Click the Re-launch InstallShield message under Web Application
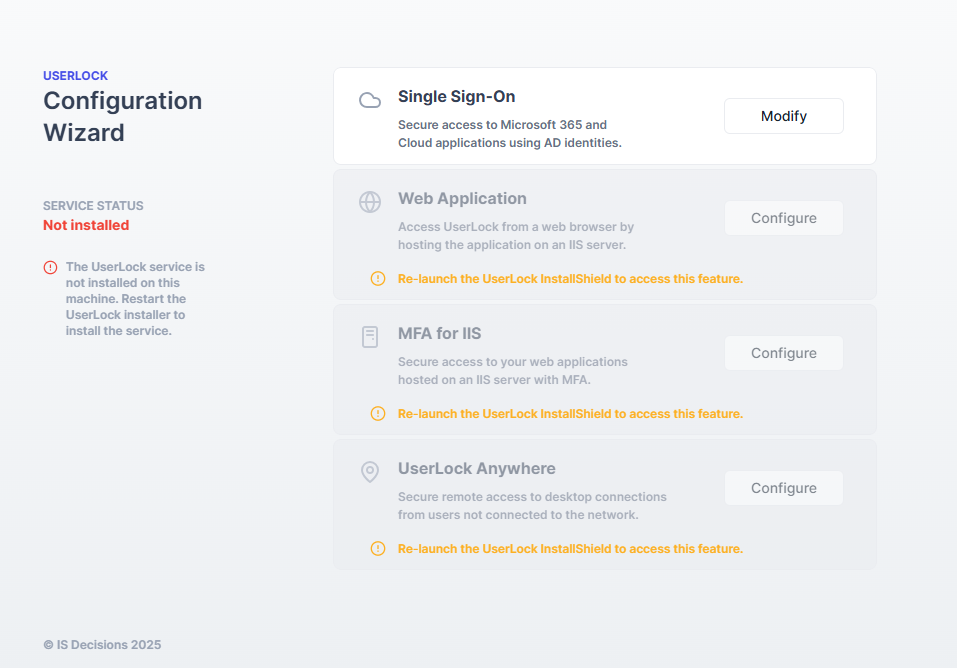Image resolution: width=957 pixels, height=668 pixels. [570, 279]
